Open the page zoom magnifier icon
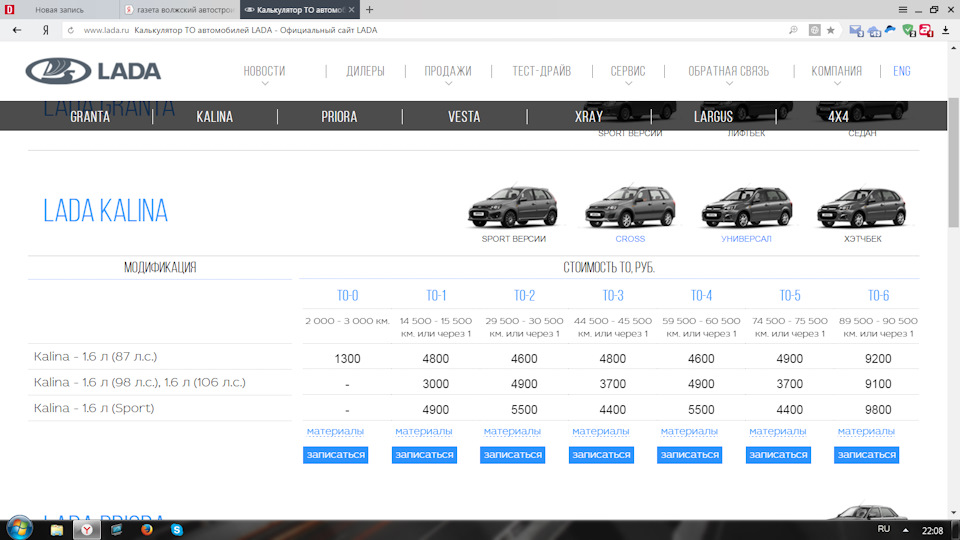Viewport: 960px width, 540px height. [793, 30]
